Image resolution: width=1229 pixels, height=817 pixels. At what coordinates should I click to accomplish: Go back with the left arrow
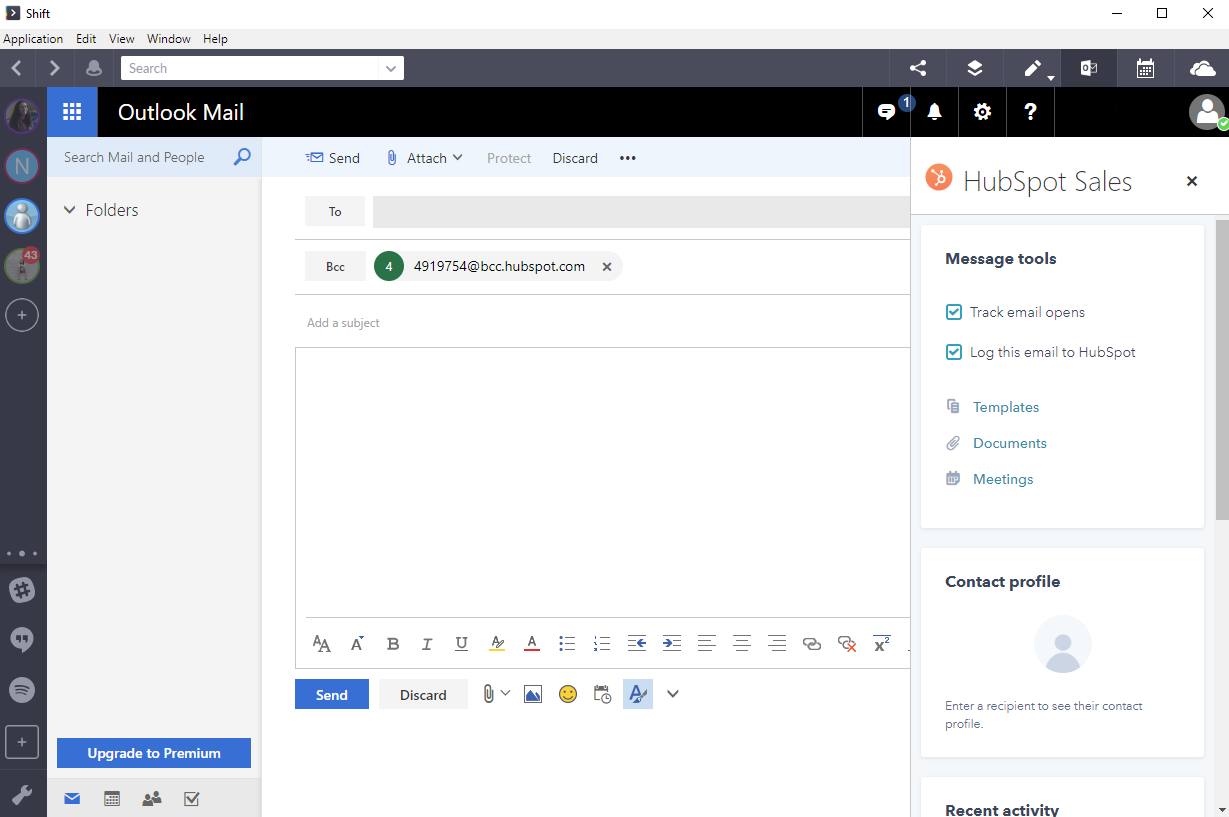(x=16, y=68)
